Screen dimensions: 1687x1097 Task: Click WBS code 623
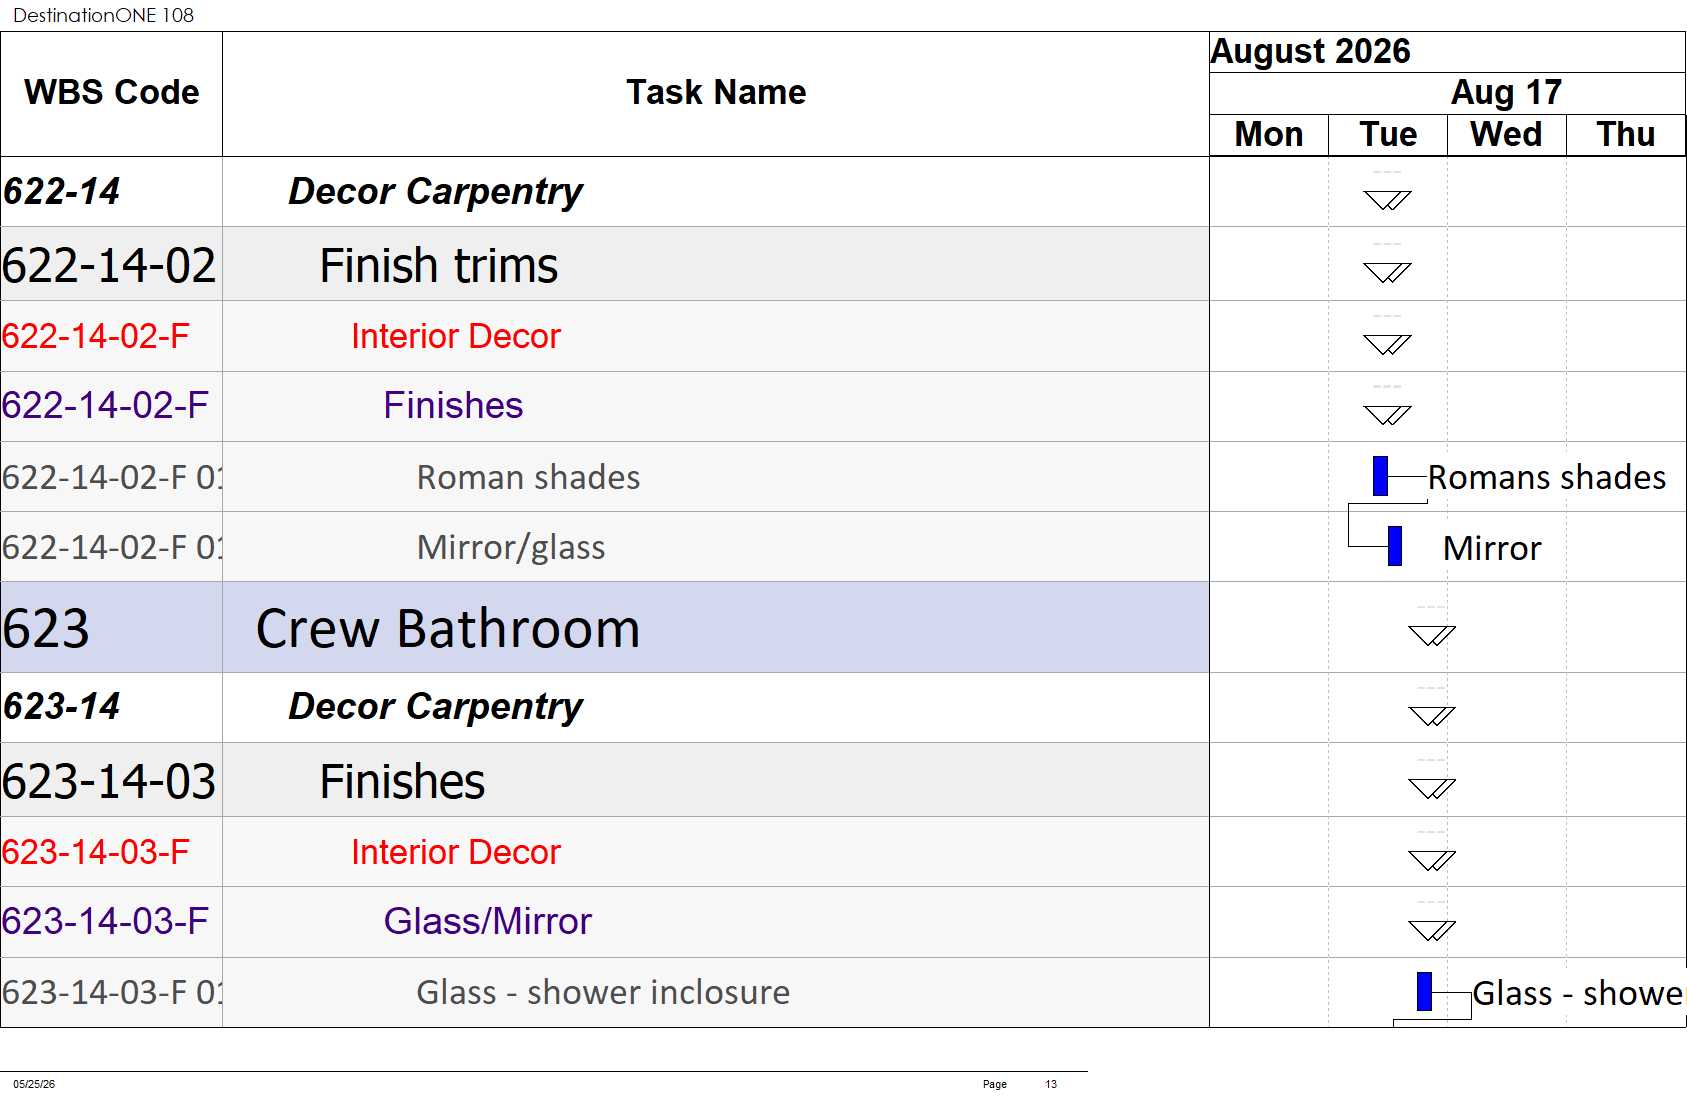click(46, 629)
